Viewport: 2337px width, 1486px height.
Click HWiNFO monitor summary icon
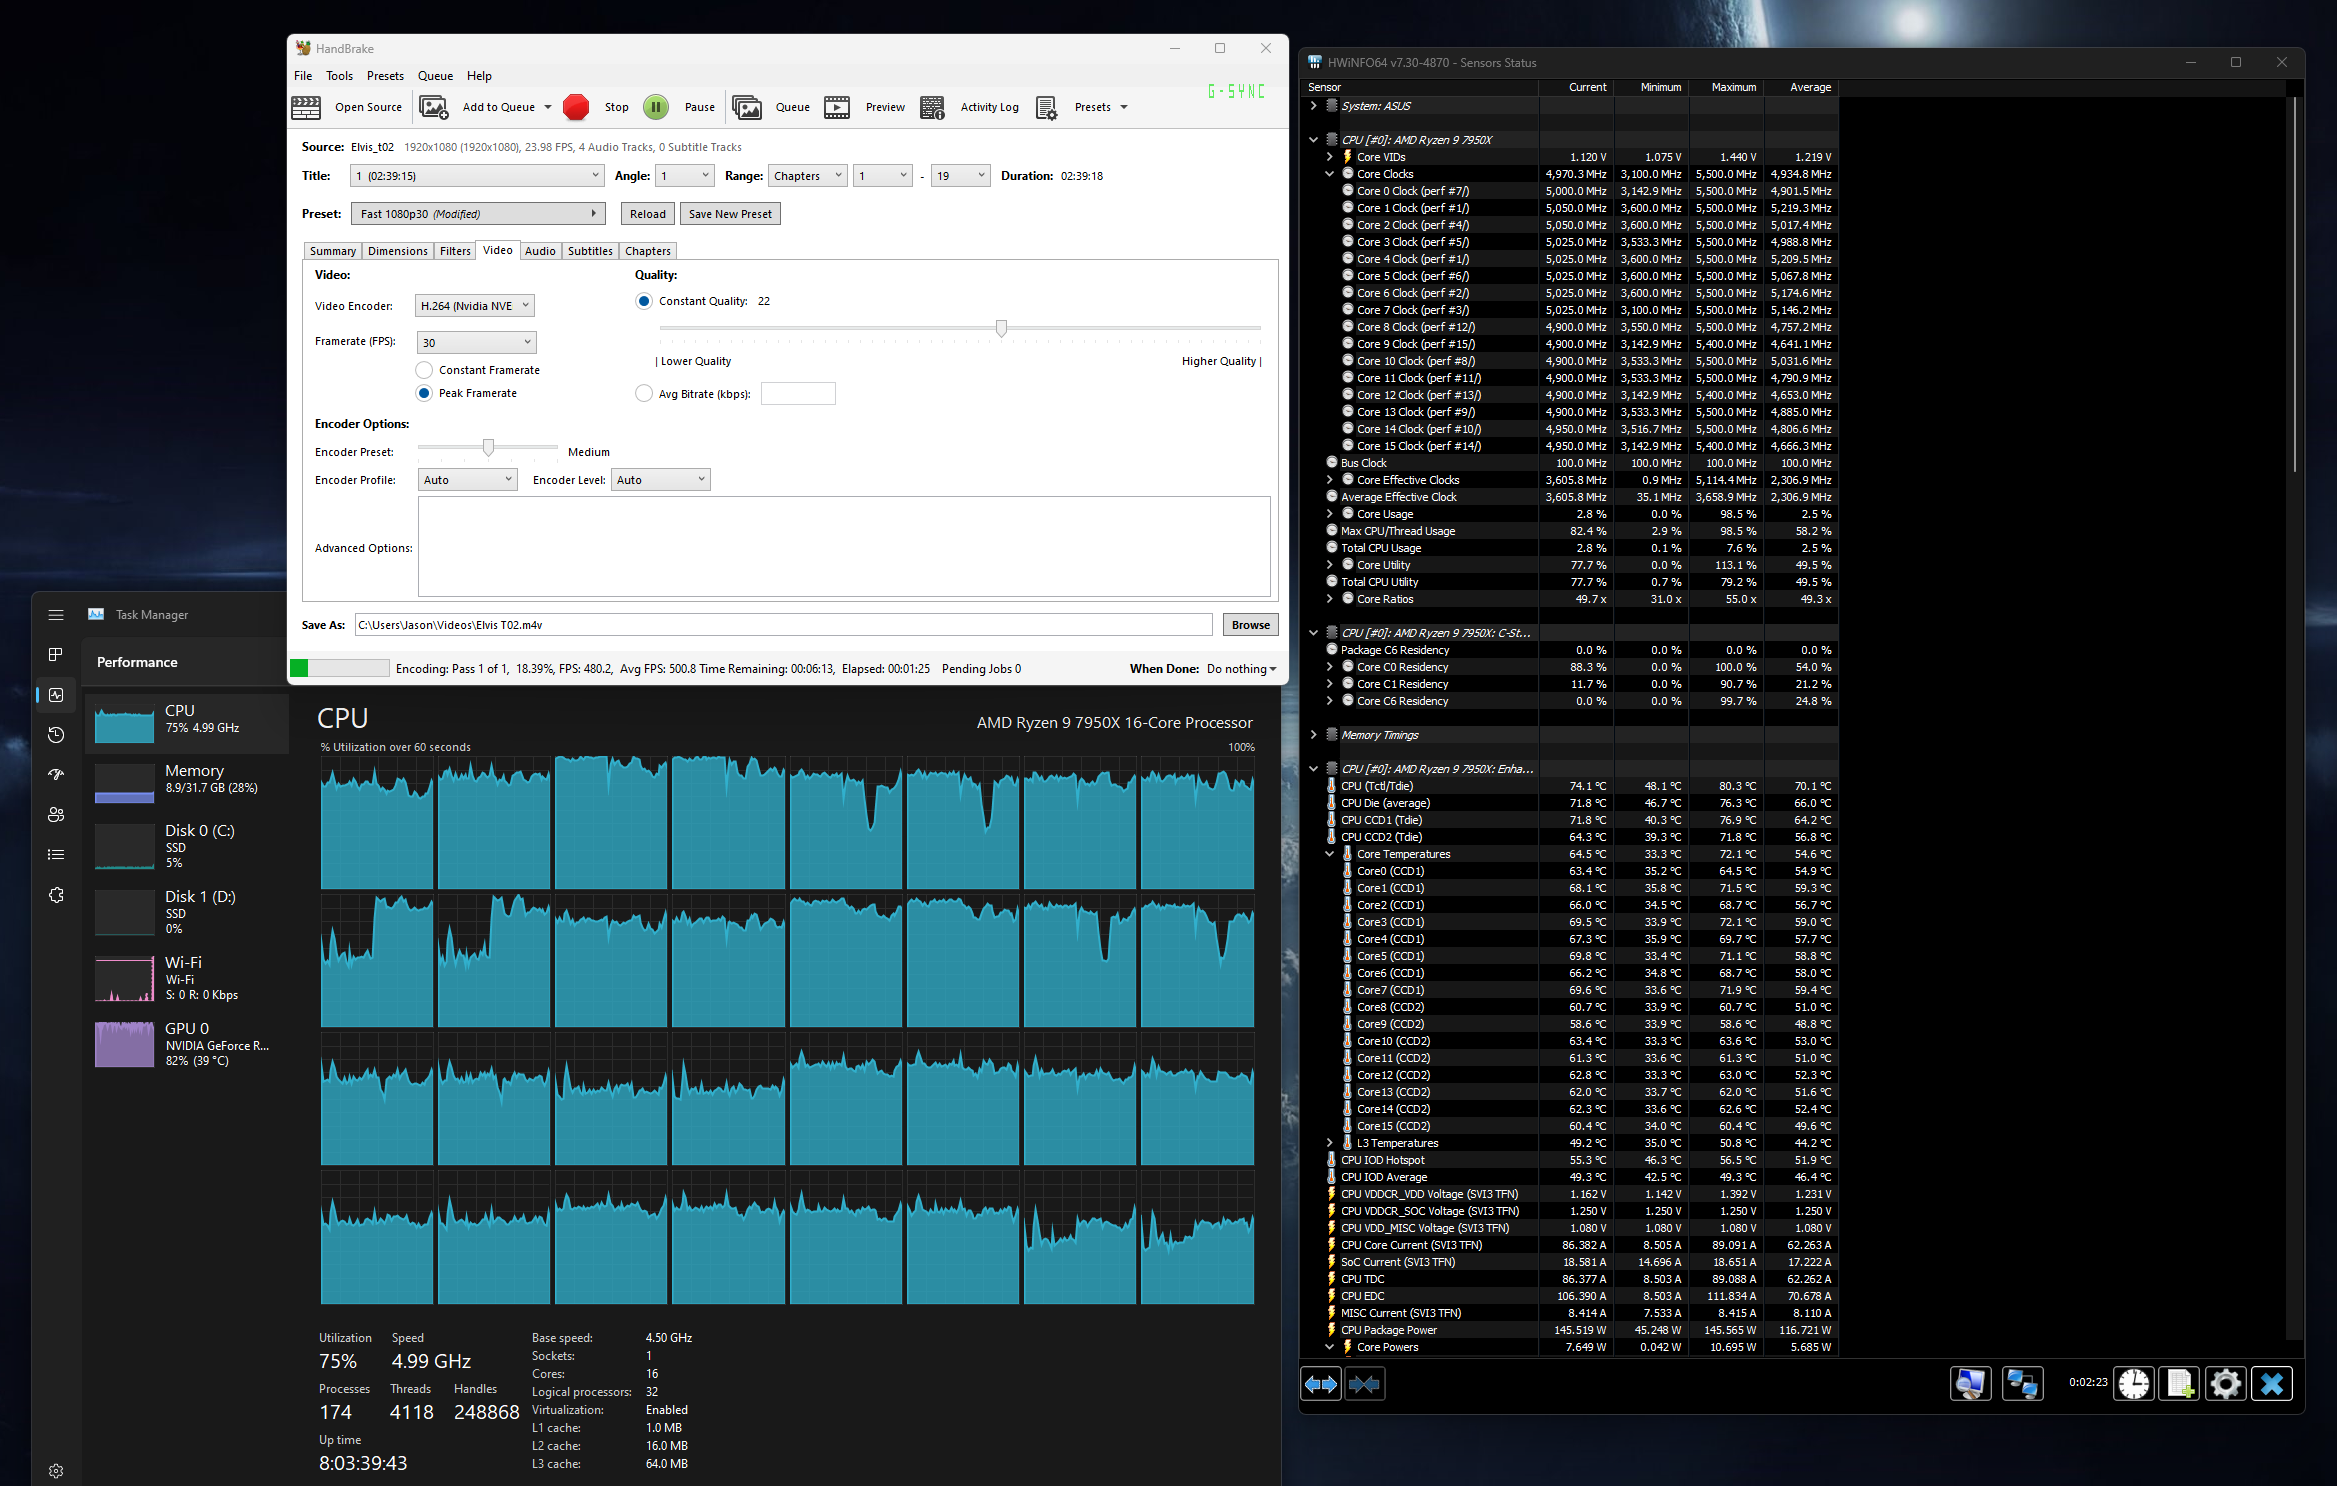click(x=1970, y=1384)
